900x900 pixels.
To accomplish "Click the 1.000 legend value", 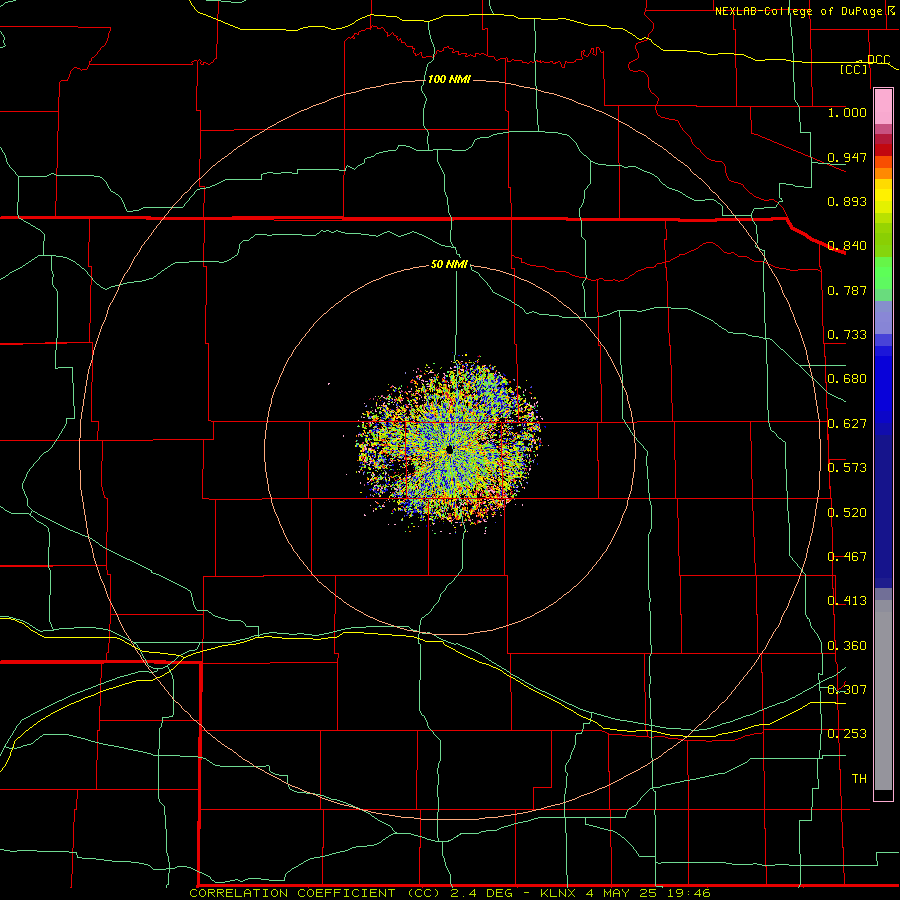I will tap(847, 113).
